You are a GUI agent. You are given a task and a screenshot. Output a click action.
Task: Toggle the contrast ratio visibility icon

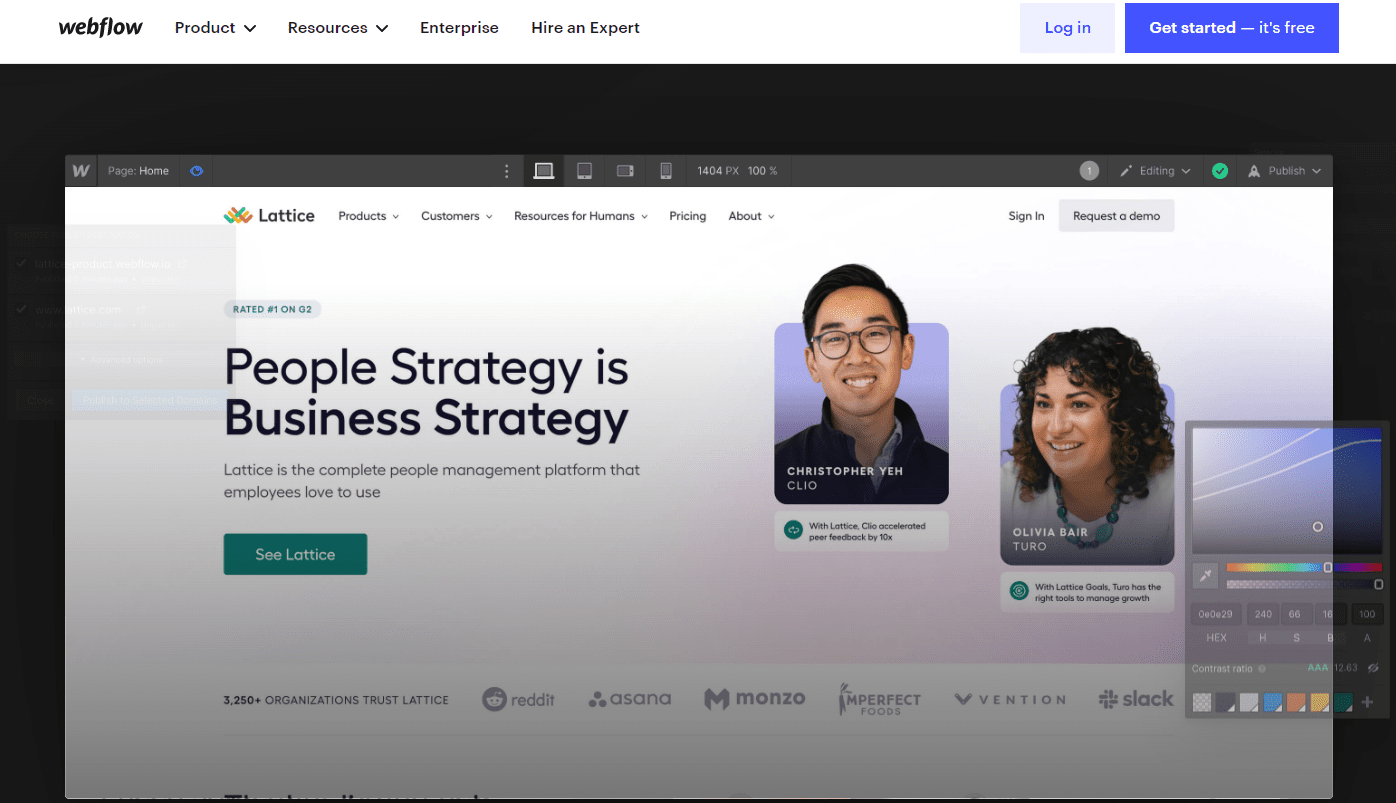click(1373, 668)
